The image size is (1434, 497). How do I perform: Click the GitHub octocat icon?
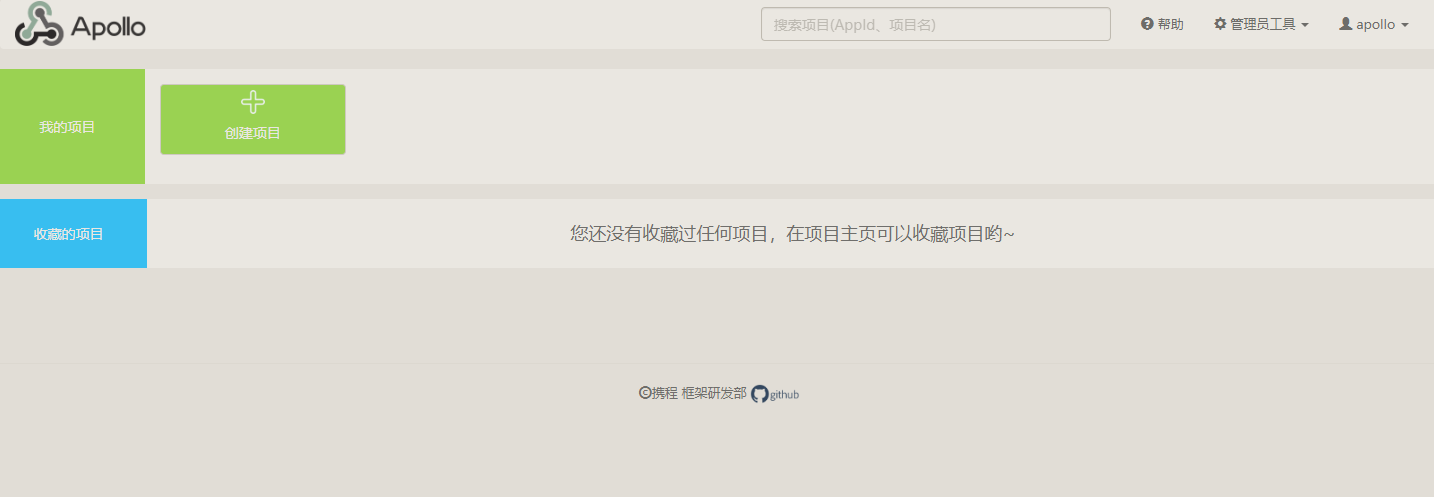point(760,394)
